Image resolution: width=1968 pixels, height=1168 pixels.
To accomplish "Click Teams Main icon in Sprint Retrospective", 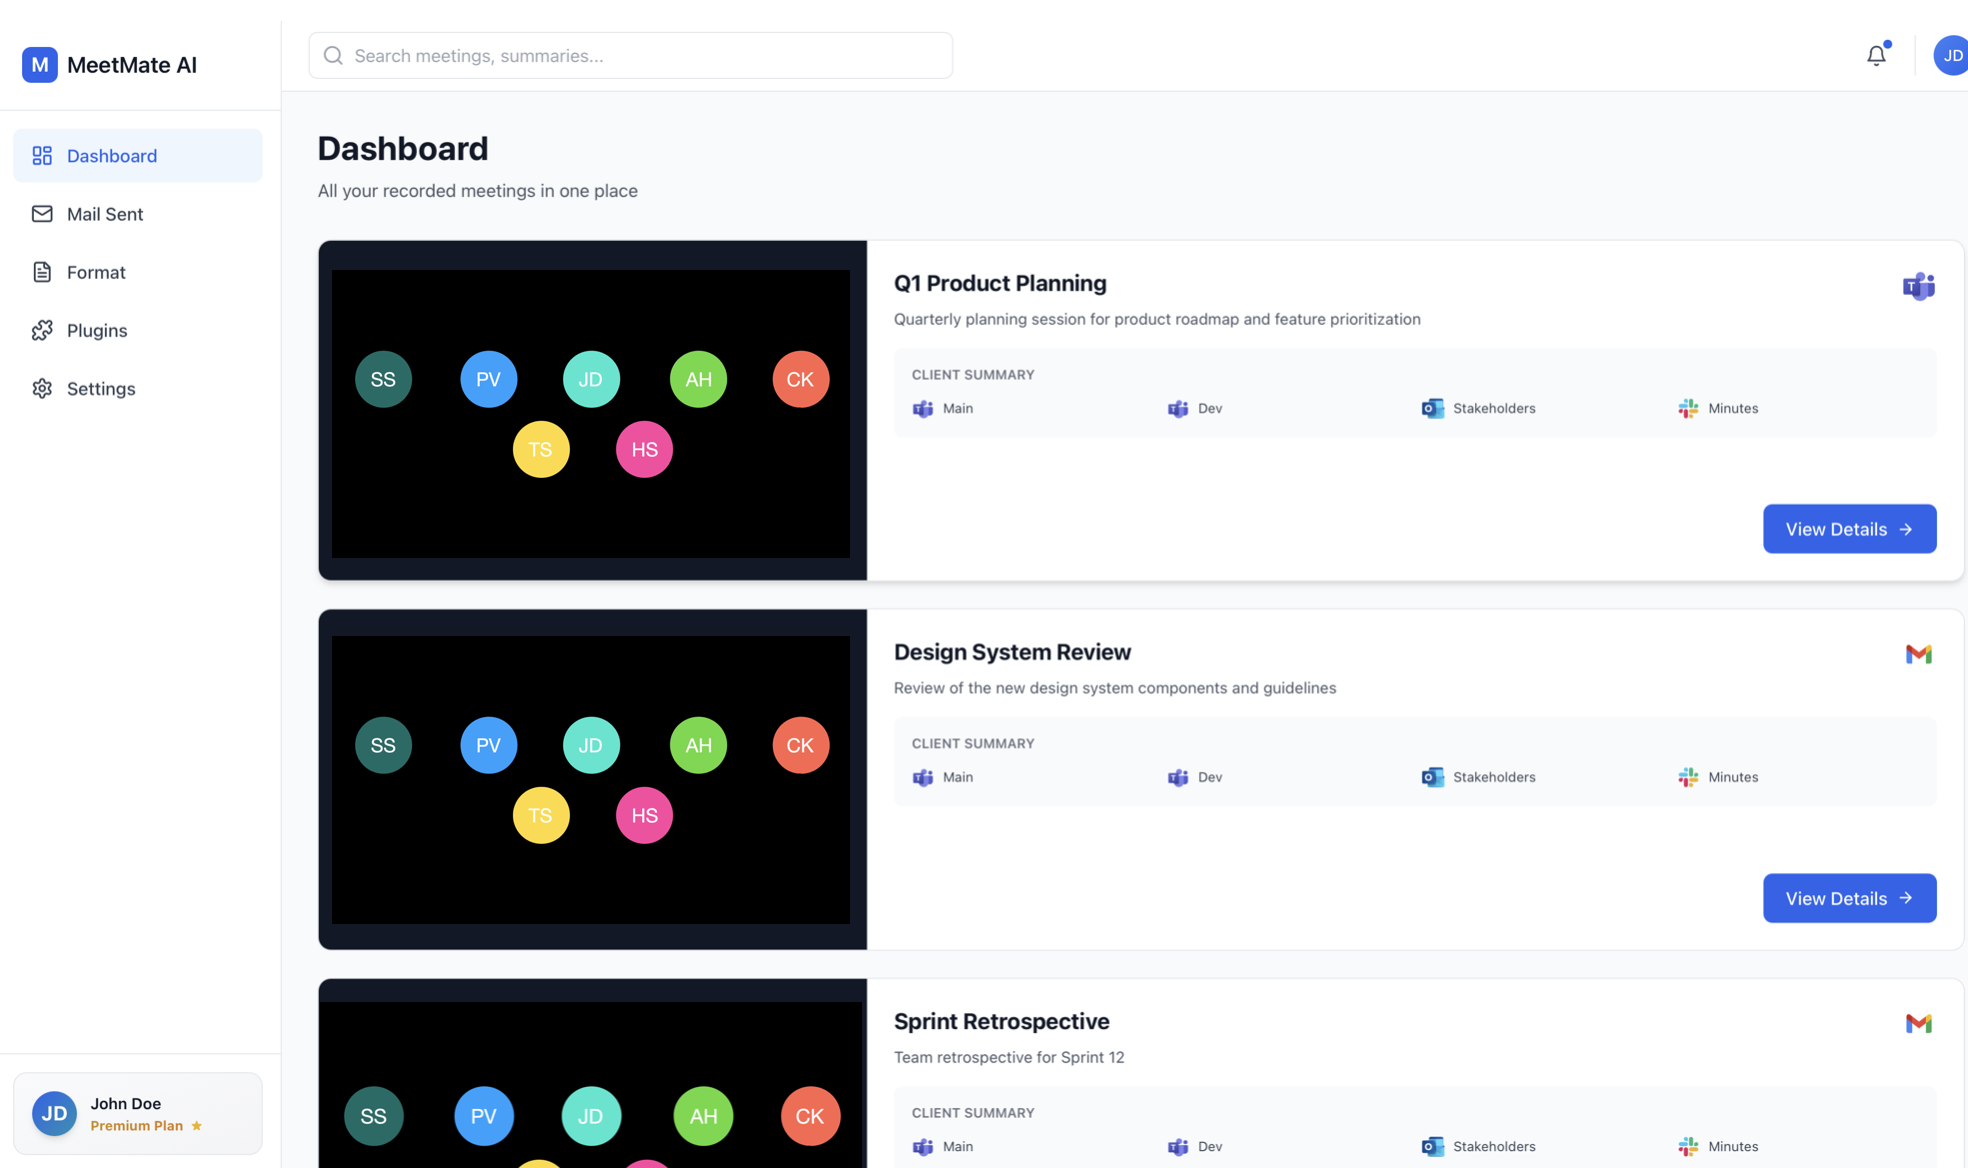I will click(922, 1146).
